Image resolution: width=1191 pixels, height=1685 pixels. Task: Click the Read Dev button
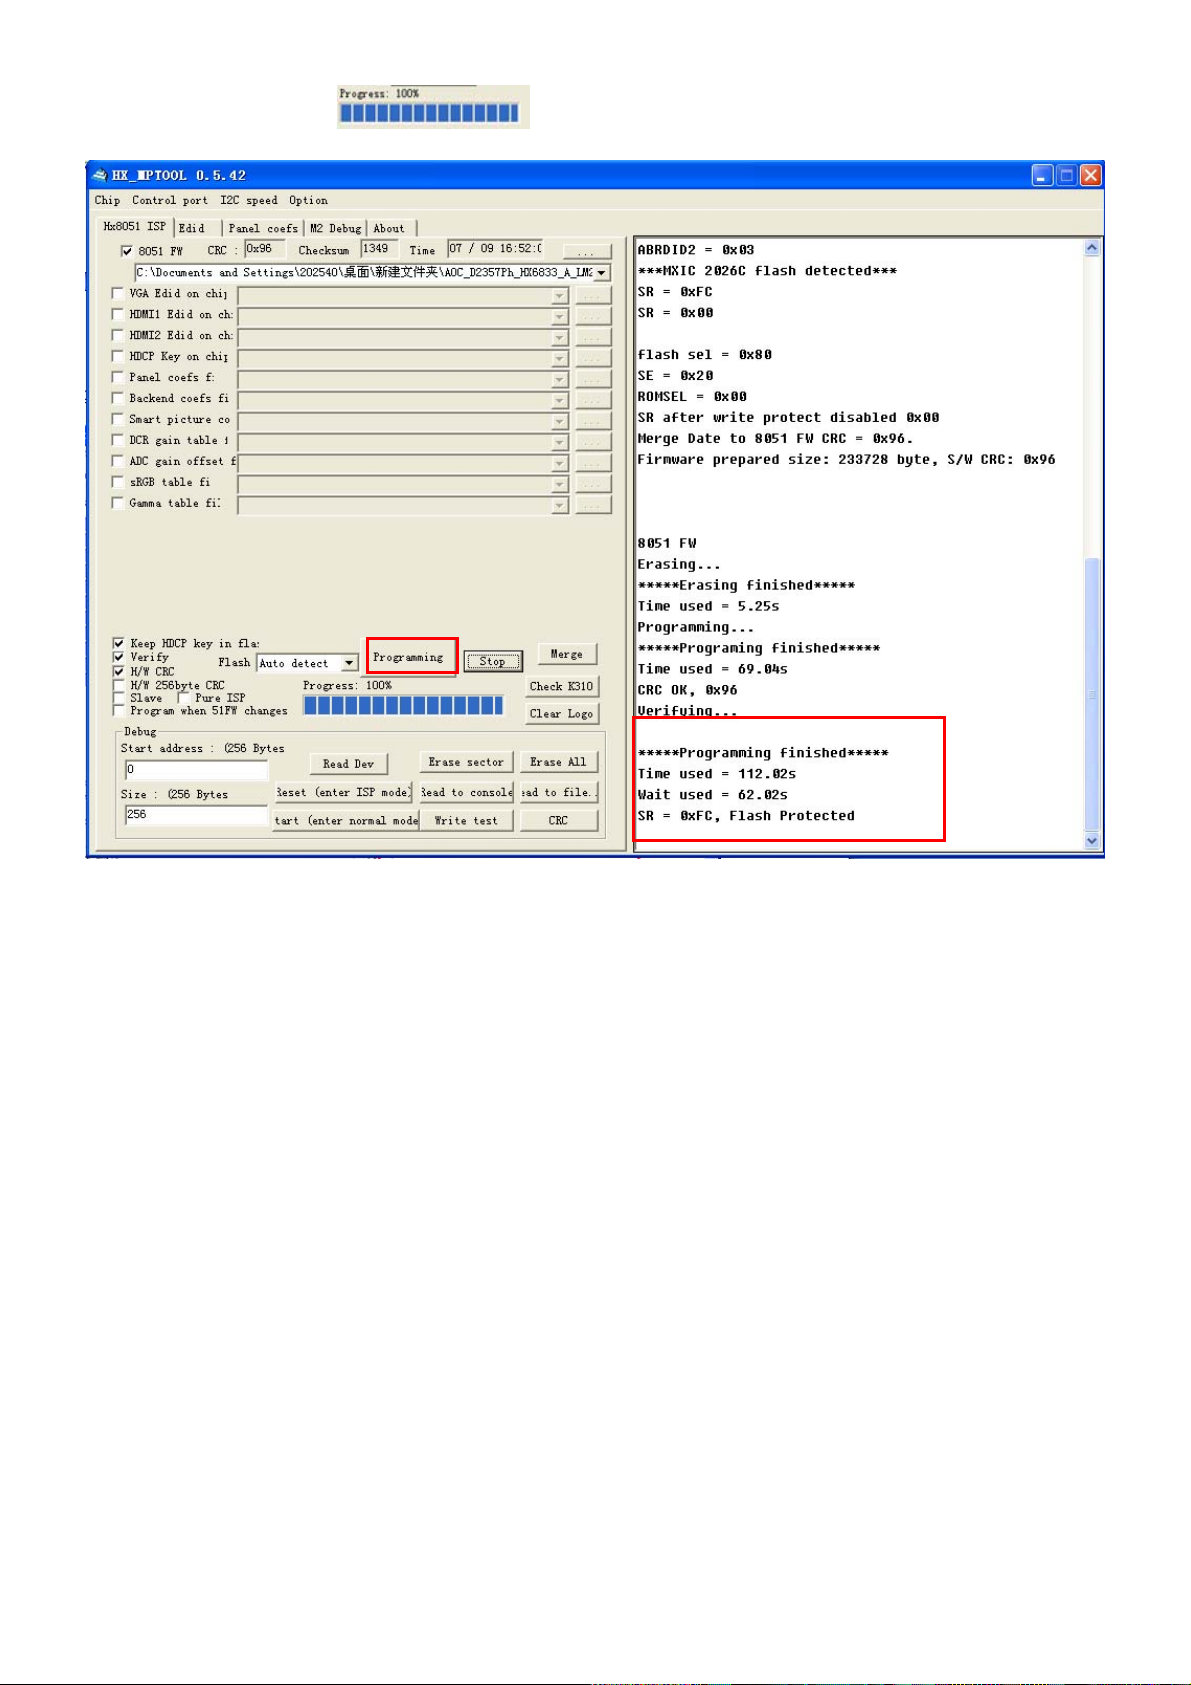tap(349, 764)
